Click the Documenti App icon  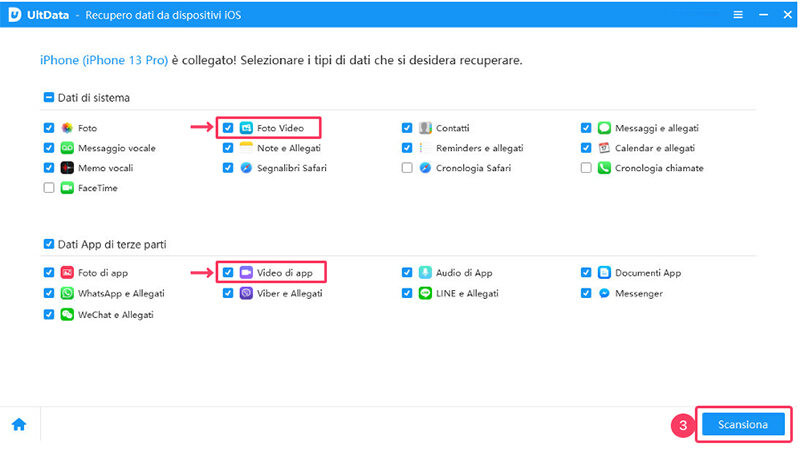tap(604, 272)
